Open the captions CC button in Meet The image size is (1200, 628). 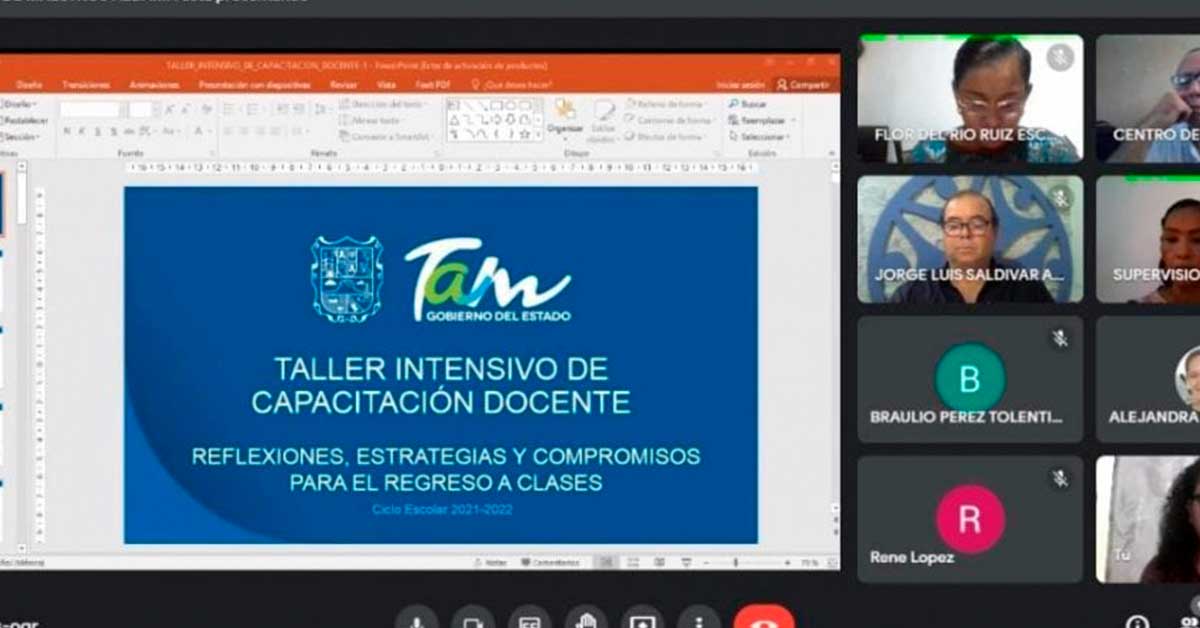(529, 620)
